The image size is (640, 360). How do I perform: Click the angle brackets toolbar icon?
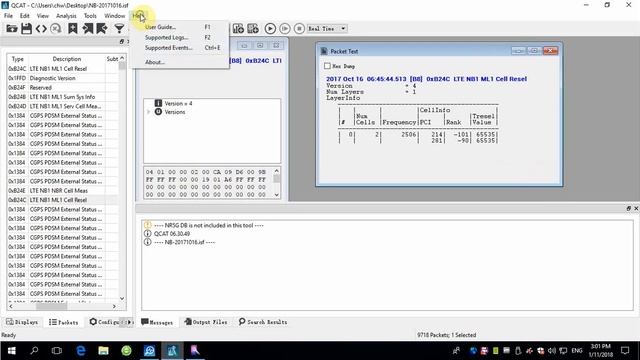click(x=41, y=29)
